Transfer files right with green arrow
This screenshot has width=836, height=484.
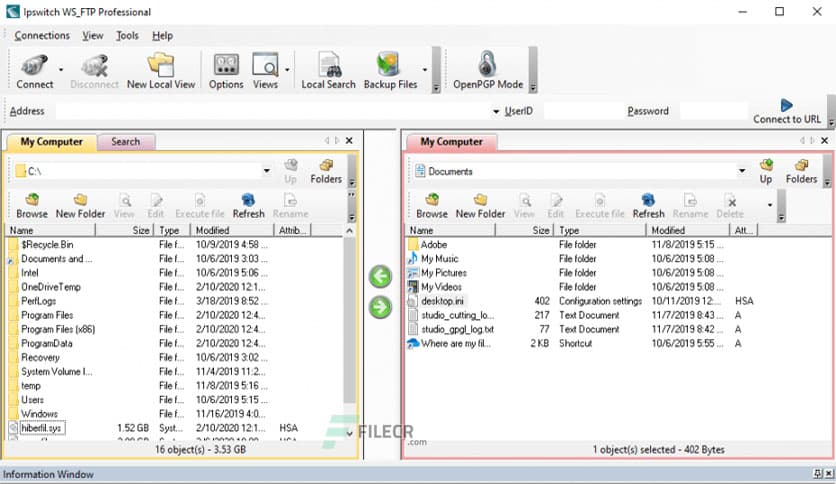380,307
